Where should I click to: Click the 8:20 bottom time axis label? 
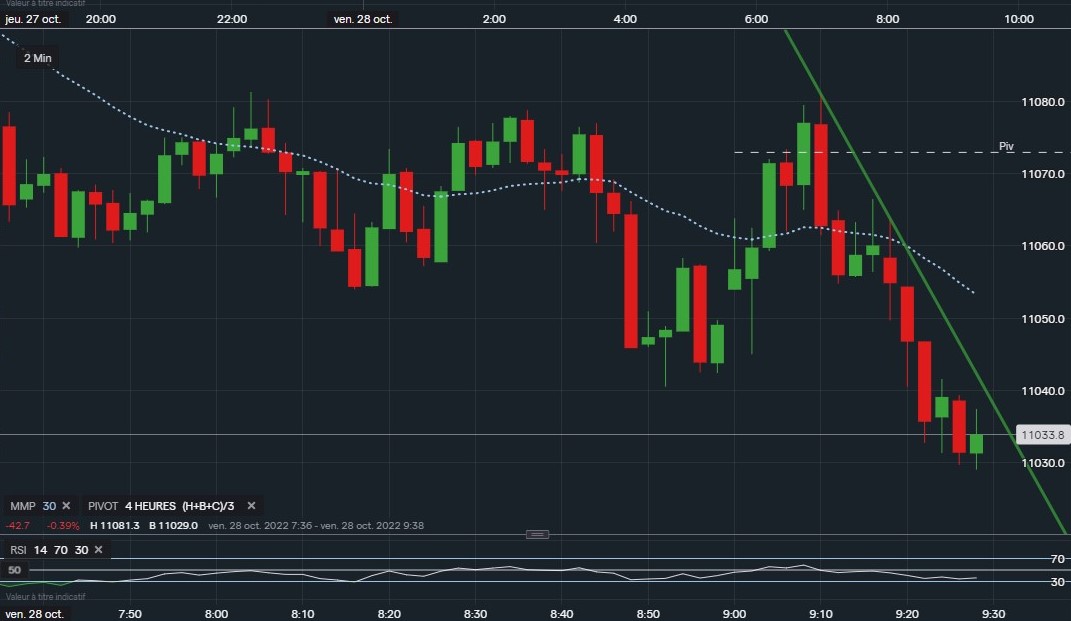[389, 613]
